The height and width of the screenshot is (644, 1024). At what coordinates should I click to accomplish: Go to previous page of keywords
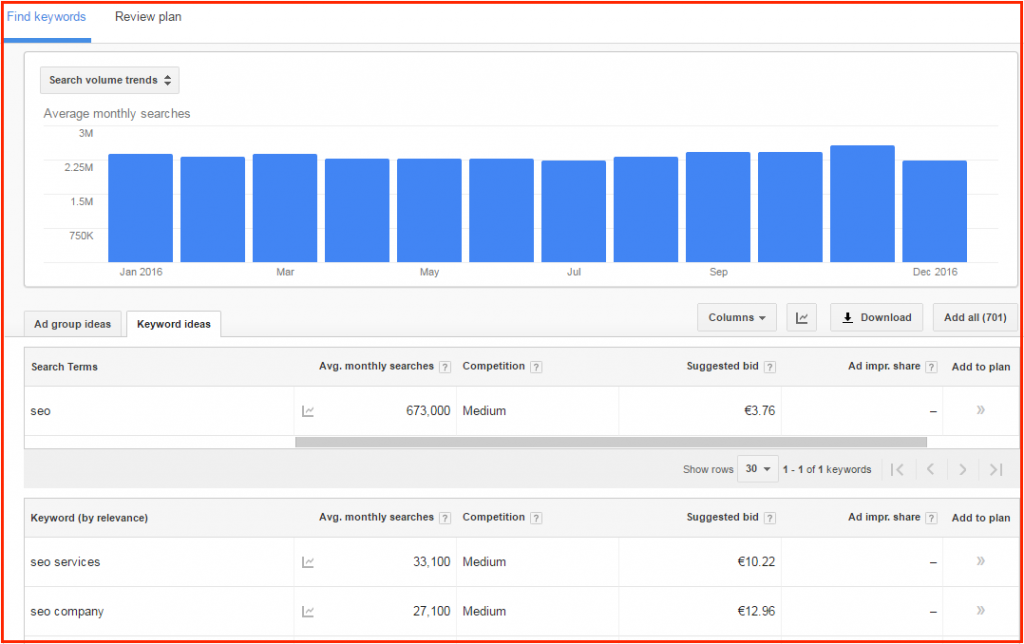[931, 469]
